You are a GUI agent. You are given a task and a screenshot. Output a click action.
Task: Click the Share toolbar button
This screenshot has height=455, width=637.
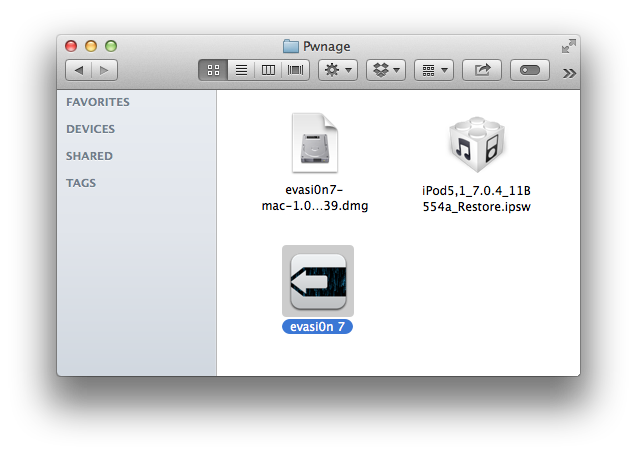coord(482,70)
